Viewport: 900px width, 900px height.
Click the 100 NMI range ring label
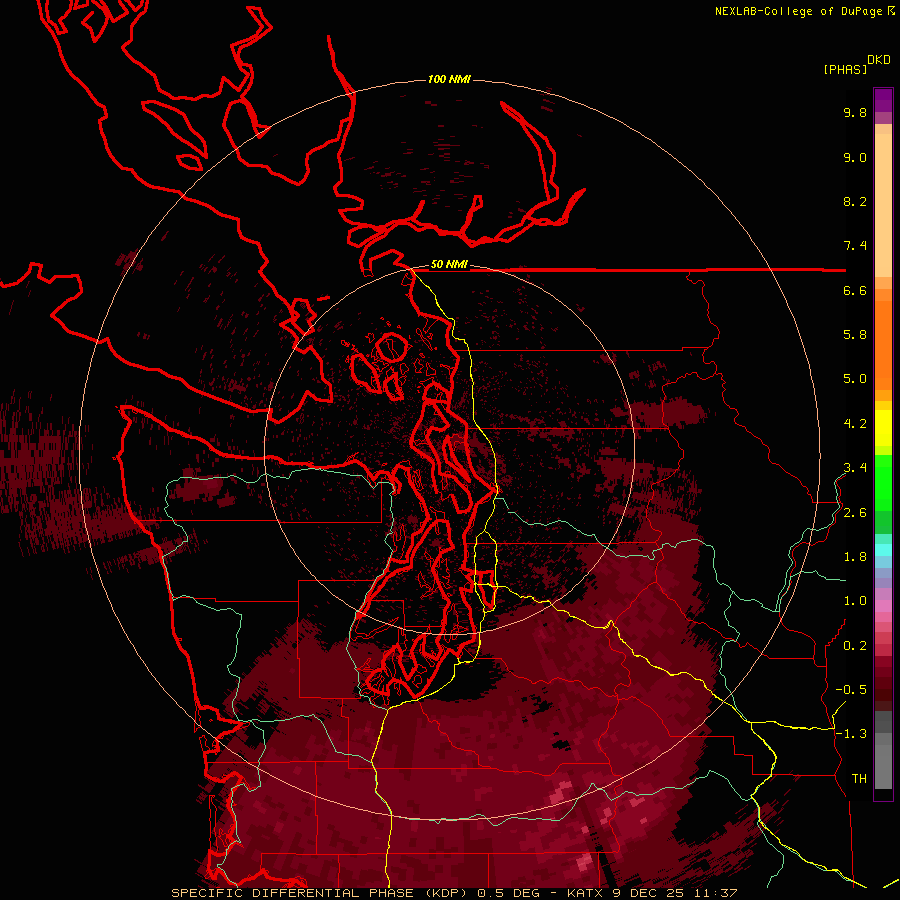449,79
